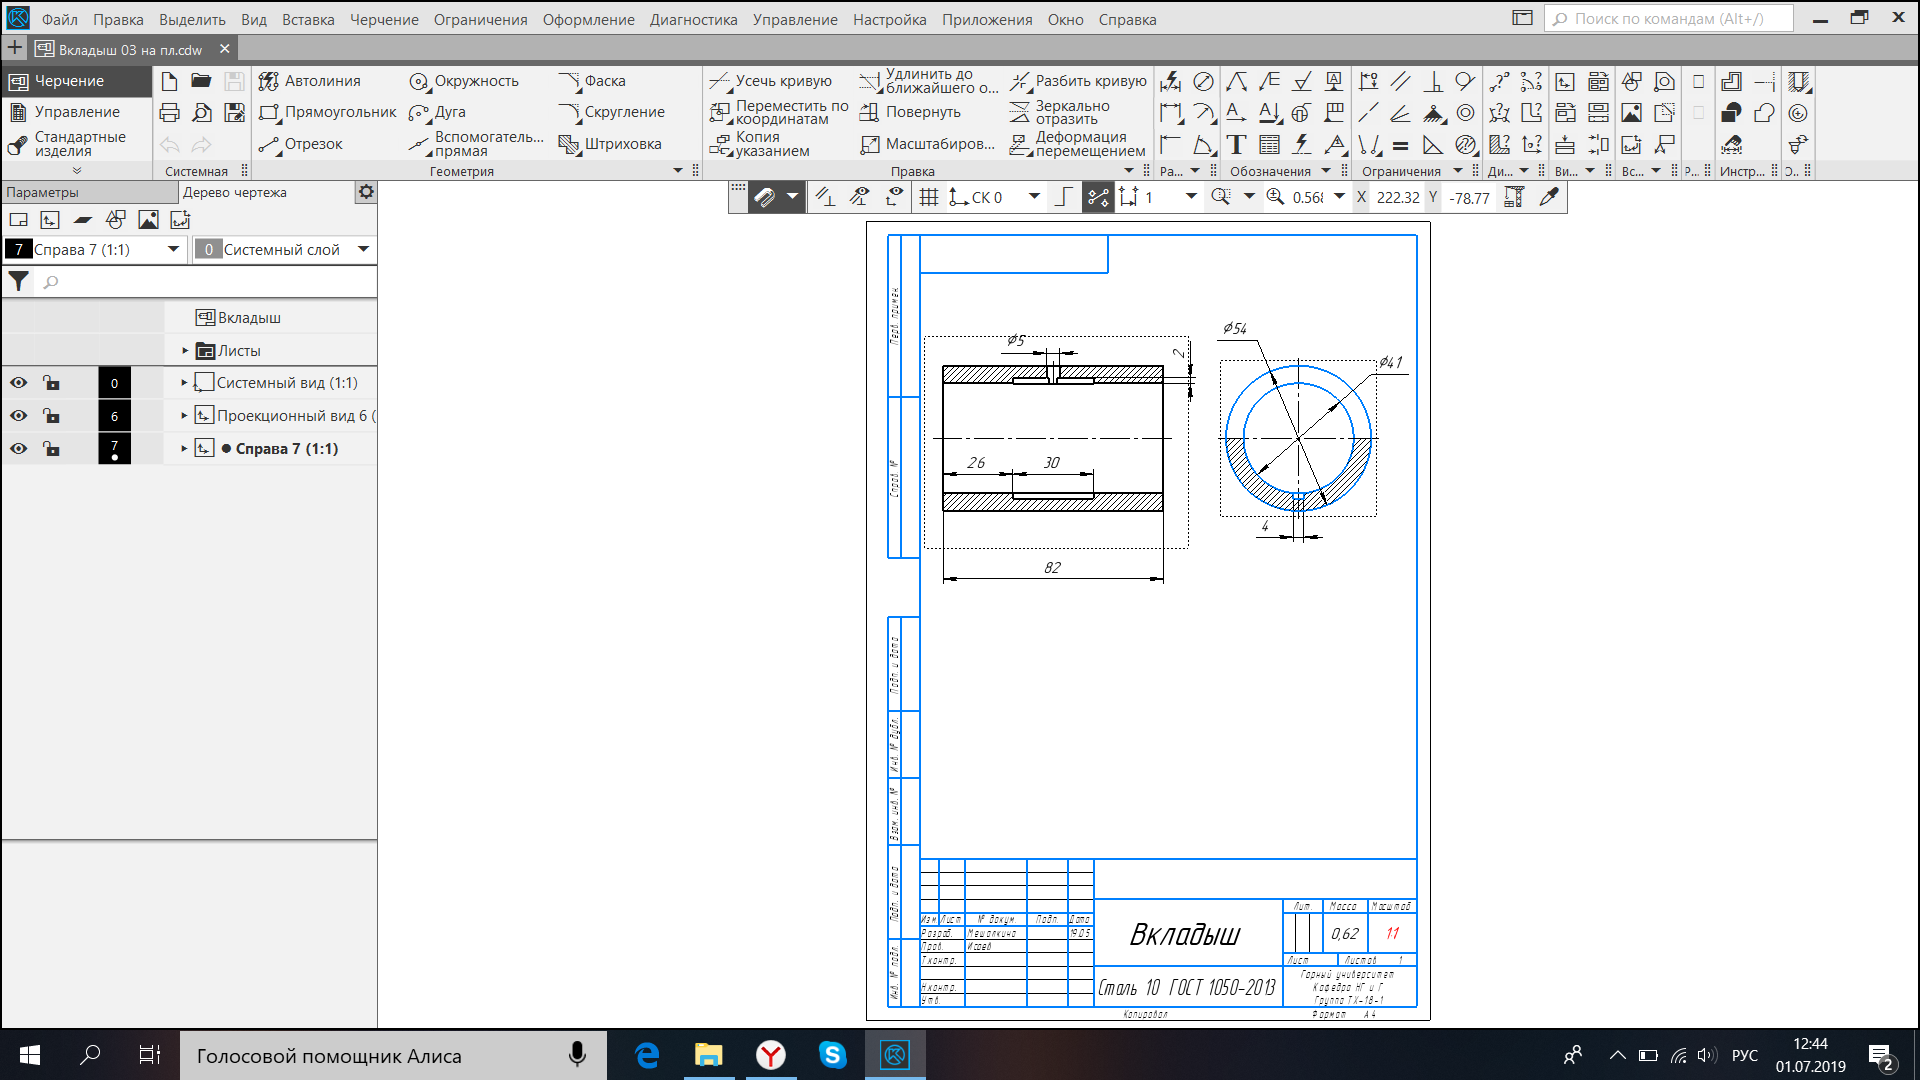Viewport: 1920px width, 1080px height.
Task: Open the Черчение menu
Action: coord(384,19)
